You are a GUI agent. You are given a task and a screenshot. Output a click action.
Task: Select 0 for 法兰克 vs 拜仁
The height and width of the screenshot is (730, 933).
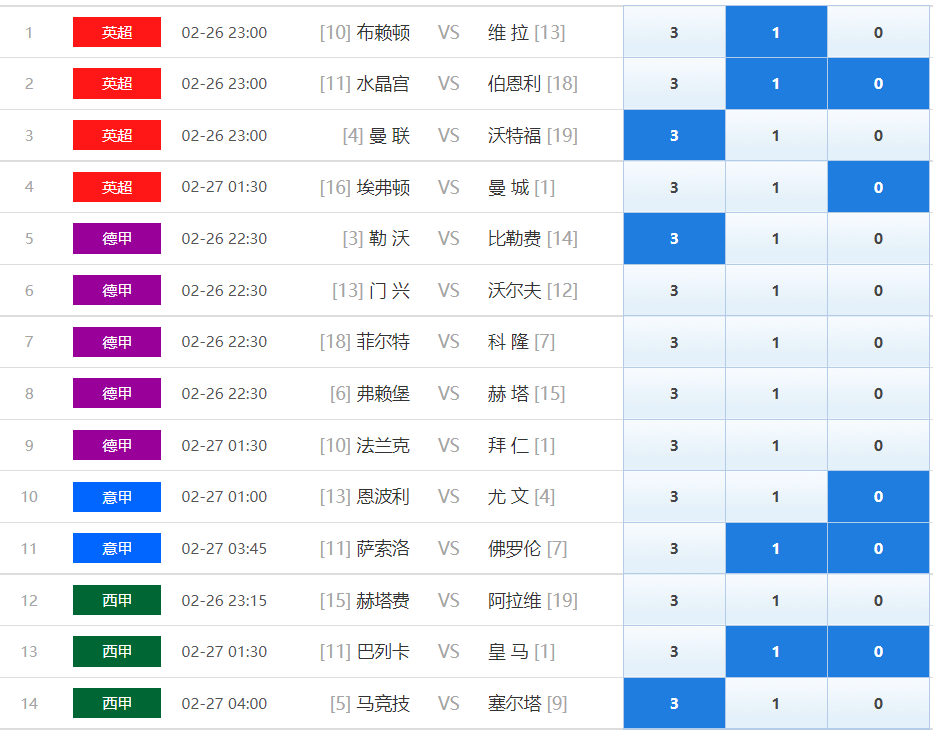pos(878,445)
